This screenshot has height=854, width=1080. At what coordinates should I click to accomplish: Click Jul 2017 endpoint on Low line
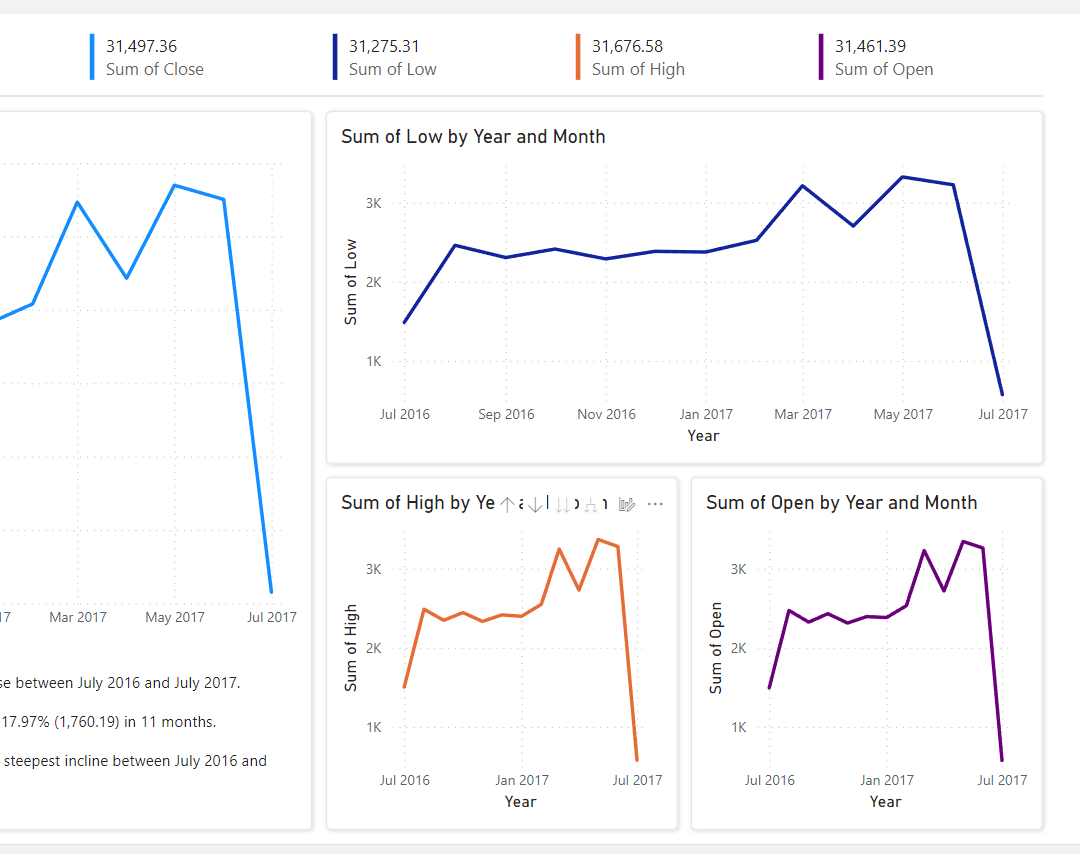click(x=1001, y=394)
